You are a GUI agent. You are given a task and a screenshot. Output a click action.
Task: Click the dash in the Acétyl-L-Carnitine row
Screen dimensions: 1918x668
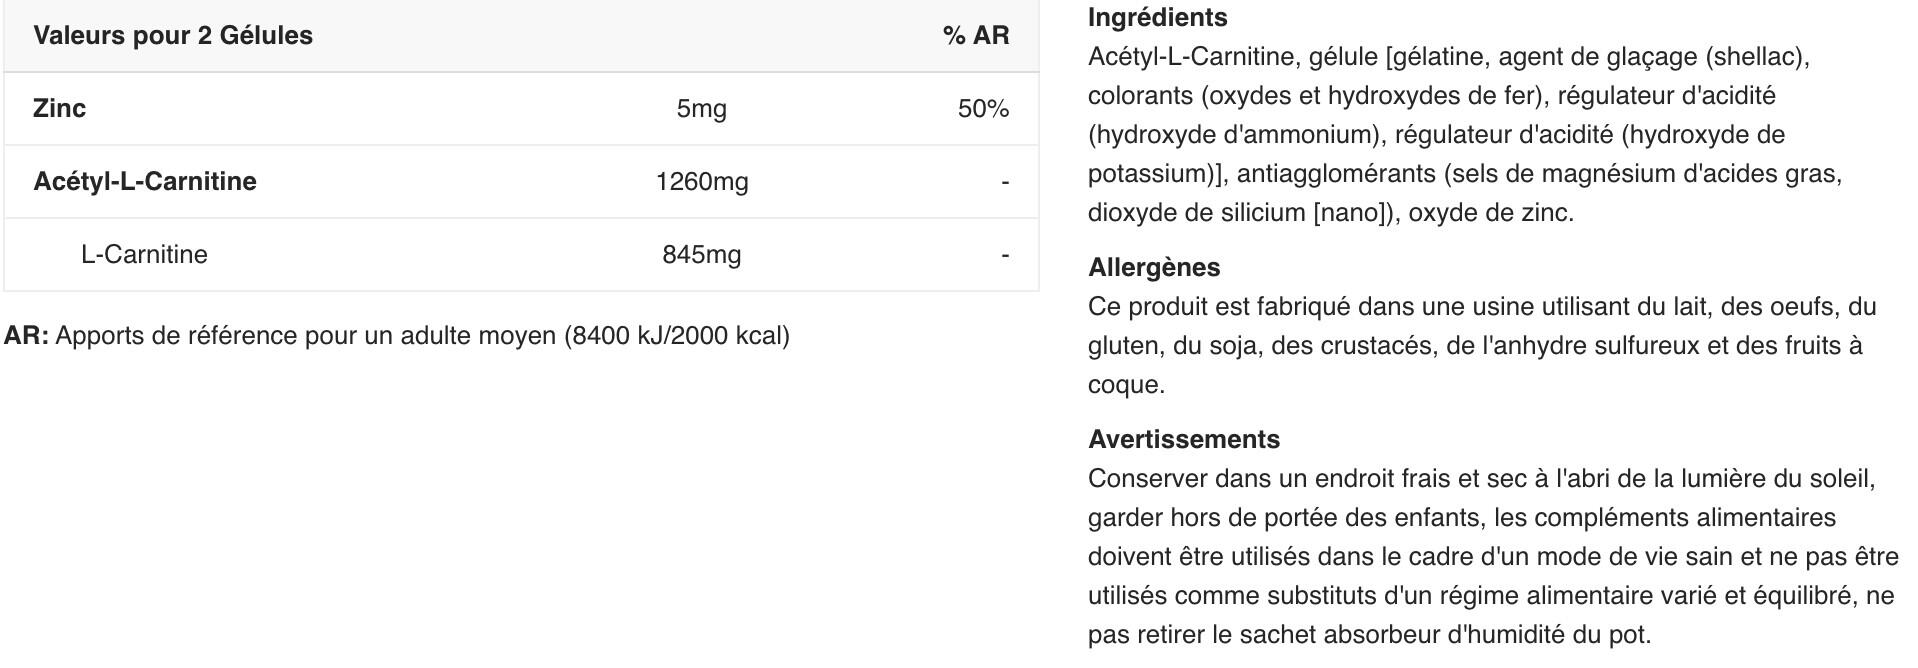[1004, 182]
